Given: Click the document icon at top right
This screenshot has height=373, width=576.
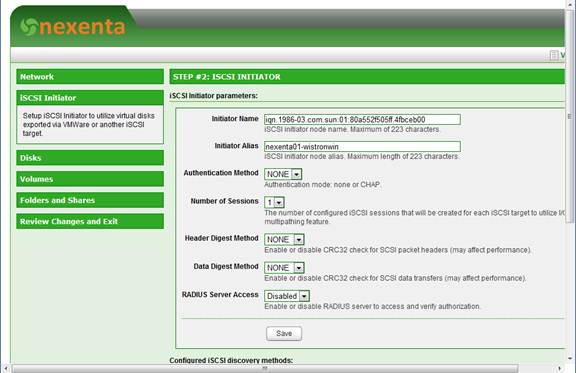Looking at the screenshot, I should point(554,55).
